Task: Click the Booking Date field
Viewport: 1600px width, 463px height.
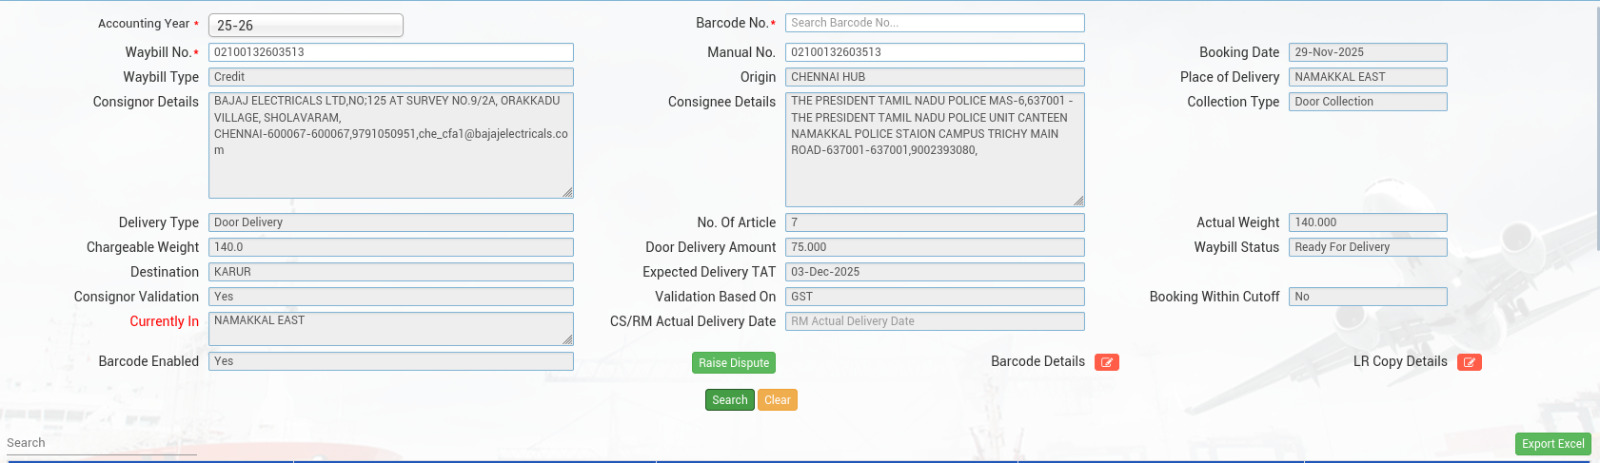Action: 1366,52
